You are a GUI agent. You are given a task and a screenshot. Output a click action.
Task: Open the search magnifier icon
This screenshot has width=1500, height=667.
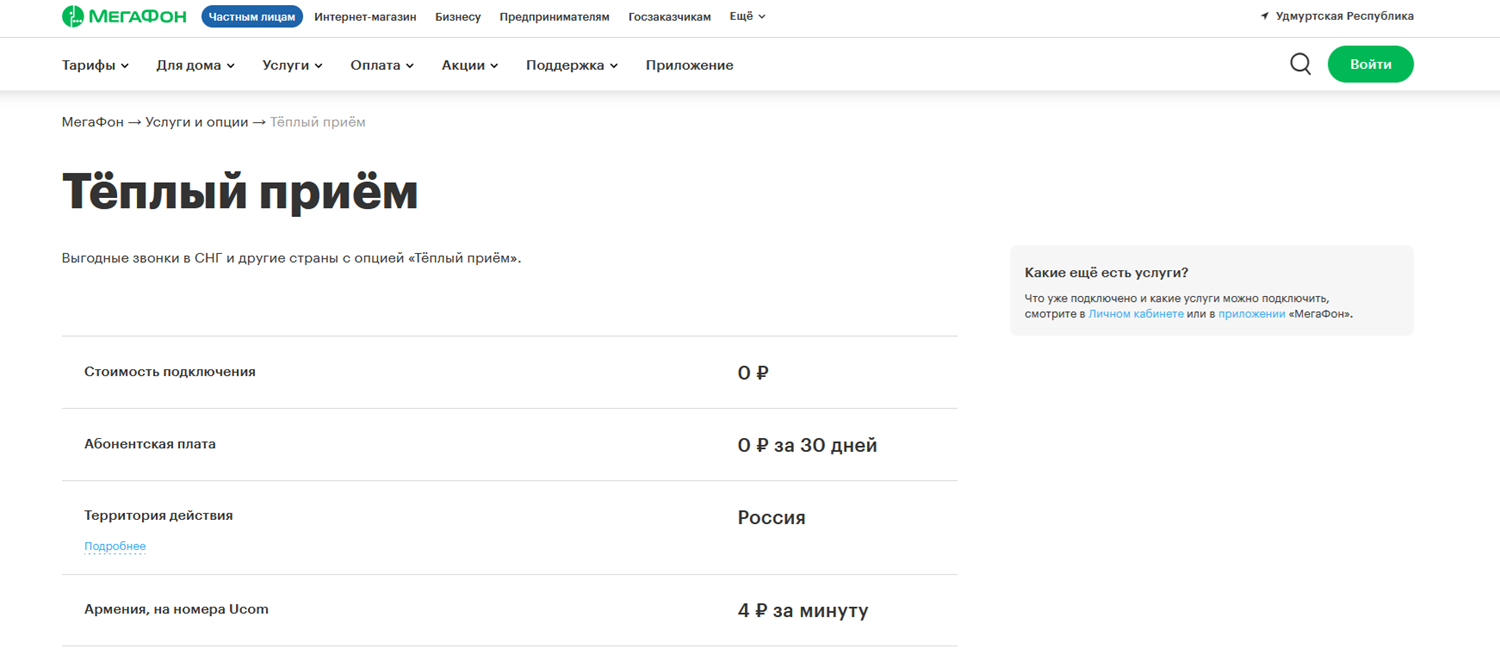click(x=1300, y=64)
